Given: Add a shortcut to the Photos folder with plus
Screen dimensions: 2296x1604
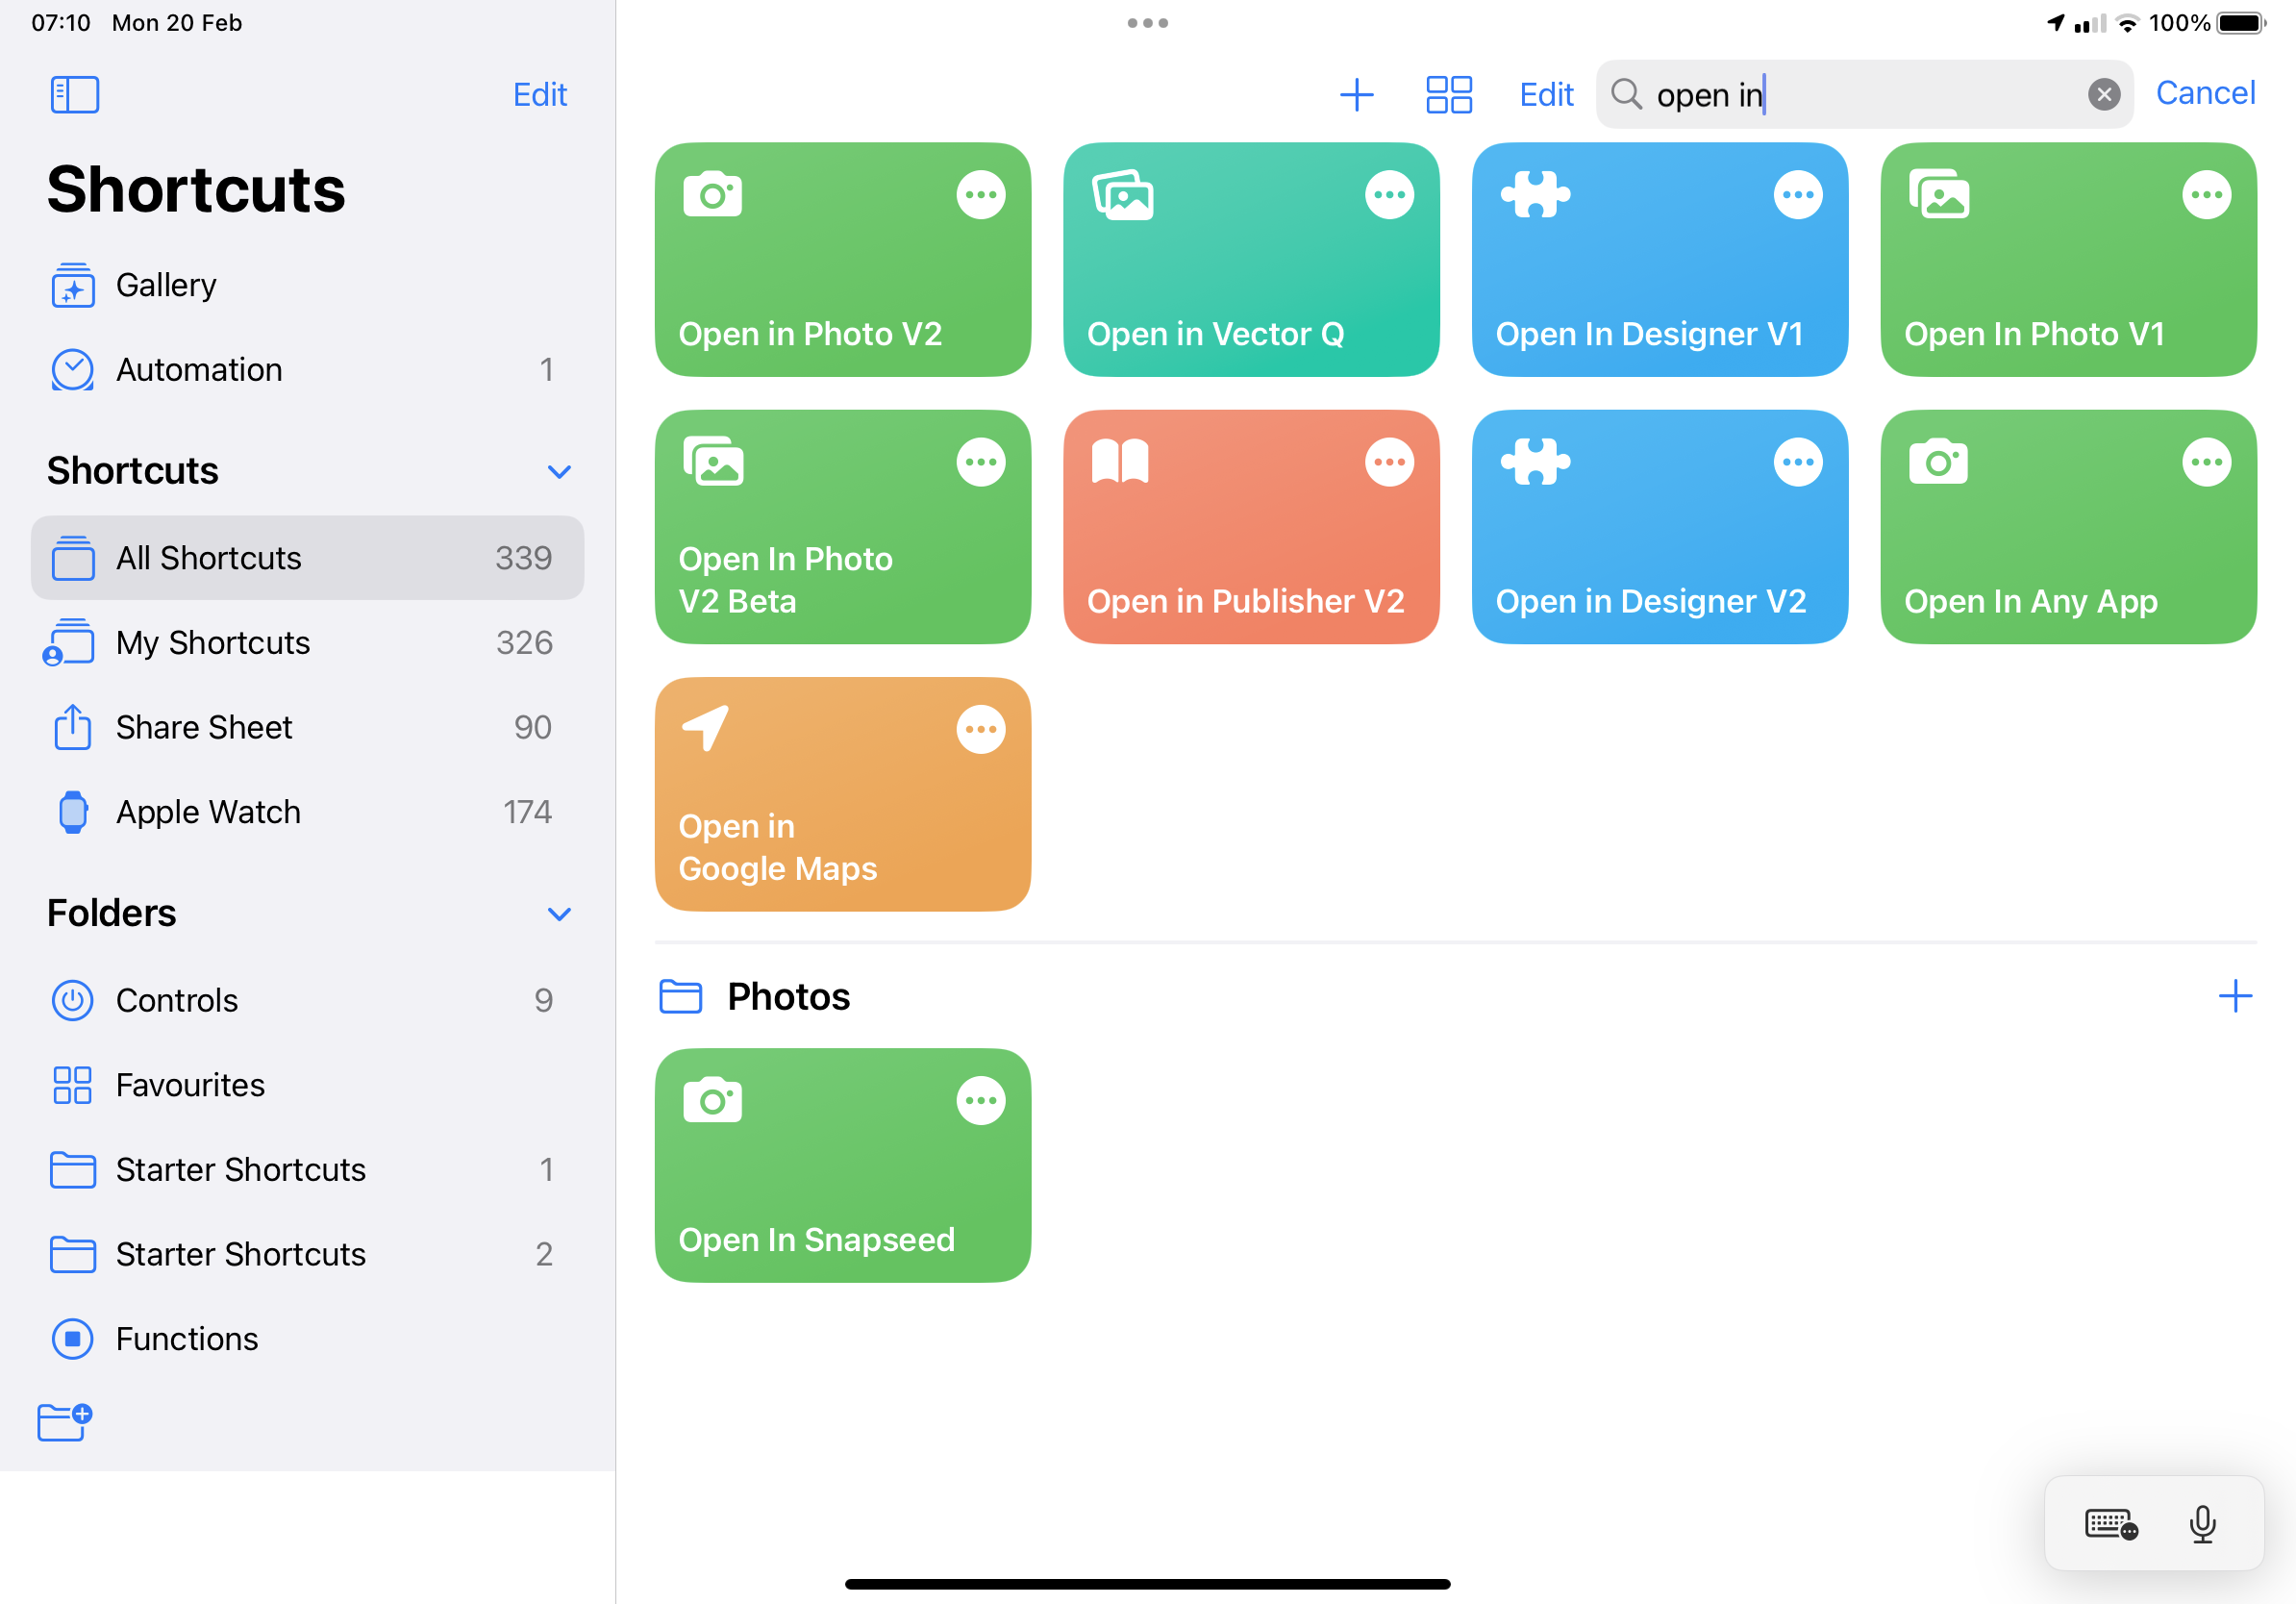Looking at the screenshot, I should coord(2235,996).
